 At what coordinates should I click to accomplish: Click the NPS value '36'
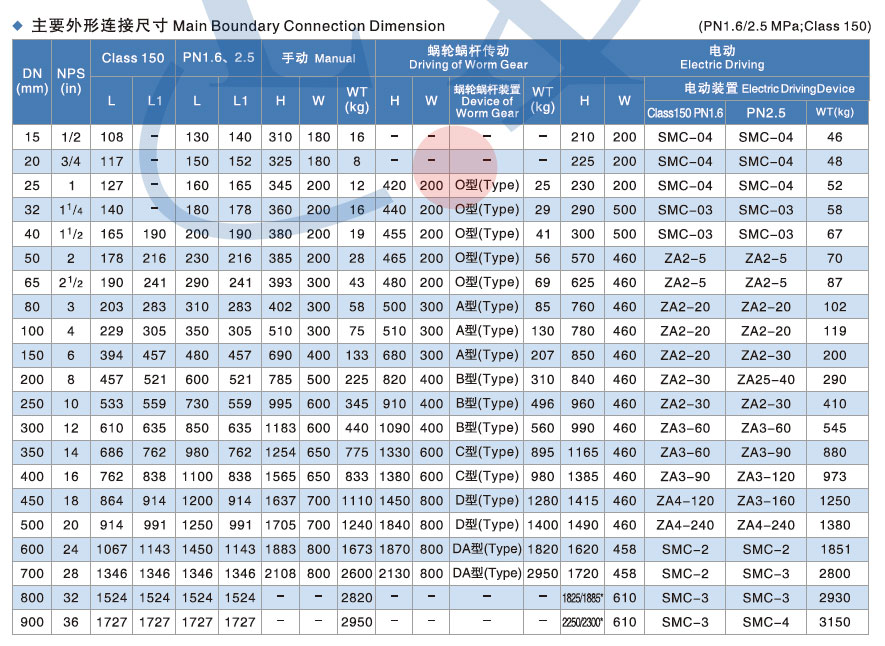pyautogui.click(x=71, y=622)
